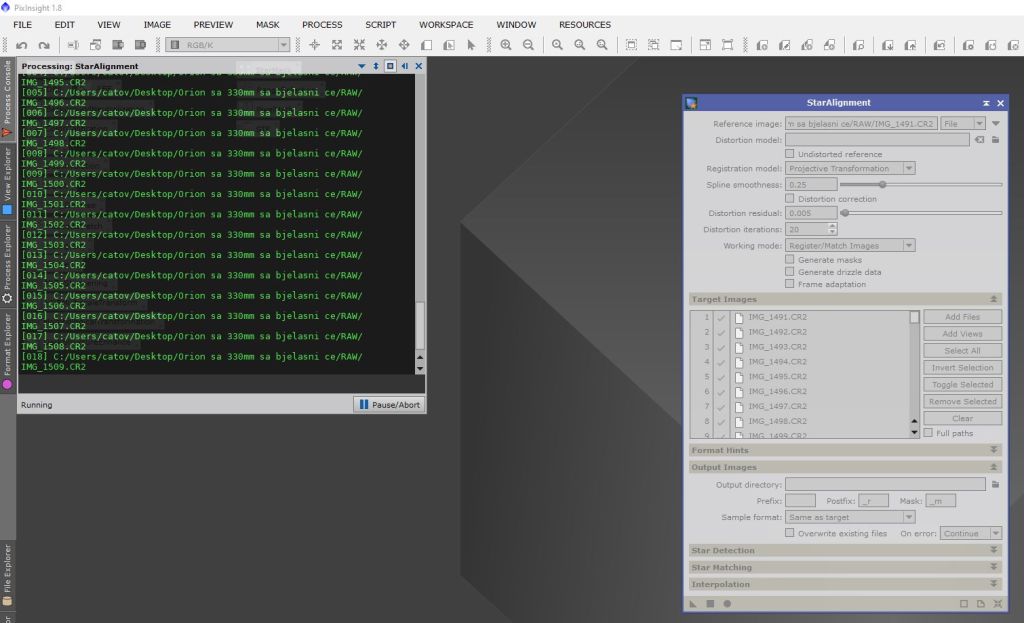This screenshot has height=623, width=1024.
Task: Open the File Explorer side panel
Action: 7,575
